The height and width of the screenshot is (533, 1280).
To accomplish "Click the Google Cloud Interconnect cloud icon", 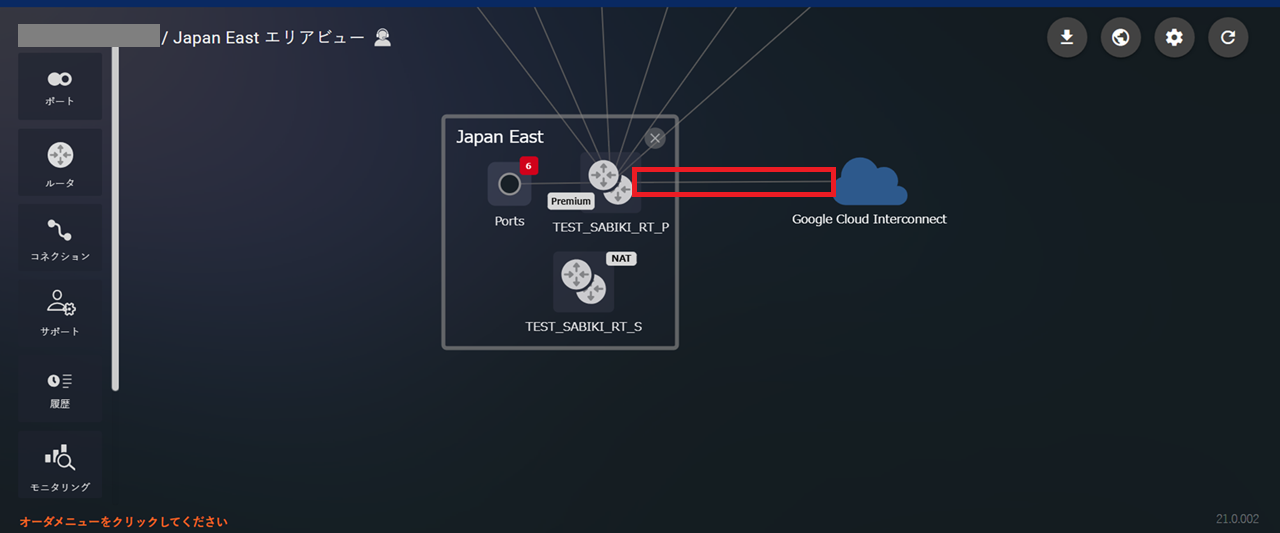I will pyautogui.click(x=869, y=181).
